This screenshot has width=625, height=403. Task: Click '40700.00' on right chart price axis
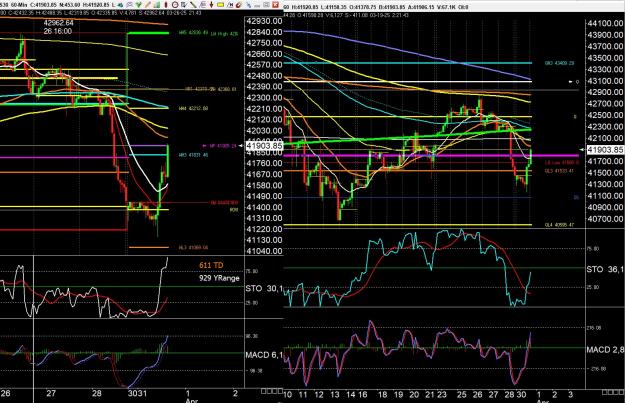(x=605, y=219)
